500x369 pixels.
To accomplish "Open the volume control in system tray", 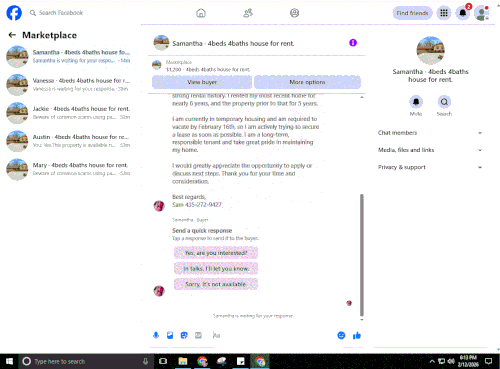I will coord(451,361).
